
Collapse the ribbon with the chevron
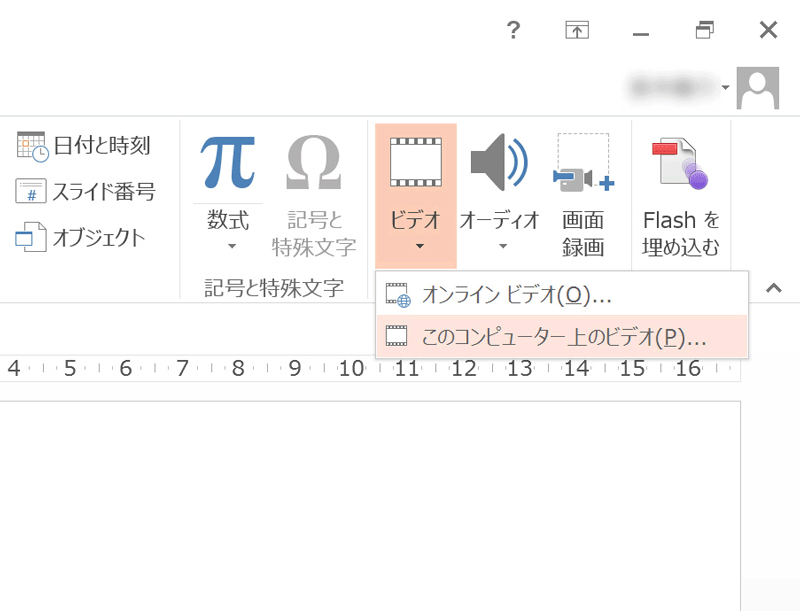click(773, 288)
